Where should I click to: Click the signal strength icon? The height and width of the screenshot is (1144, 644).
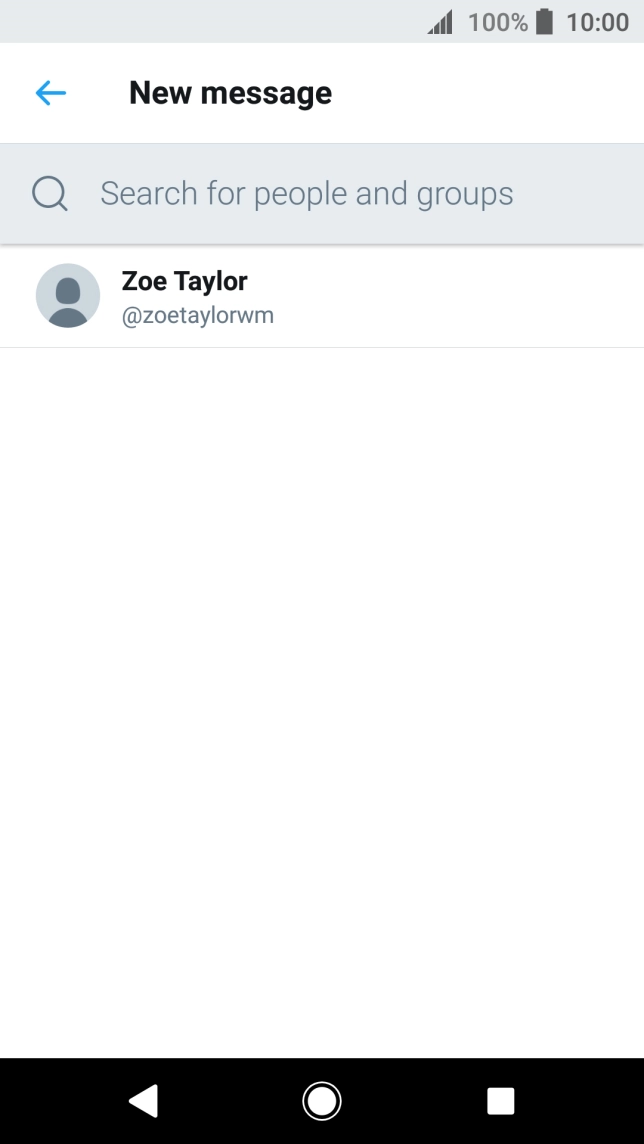point(440,22)
